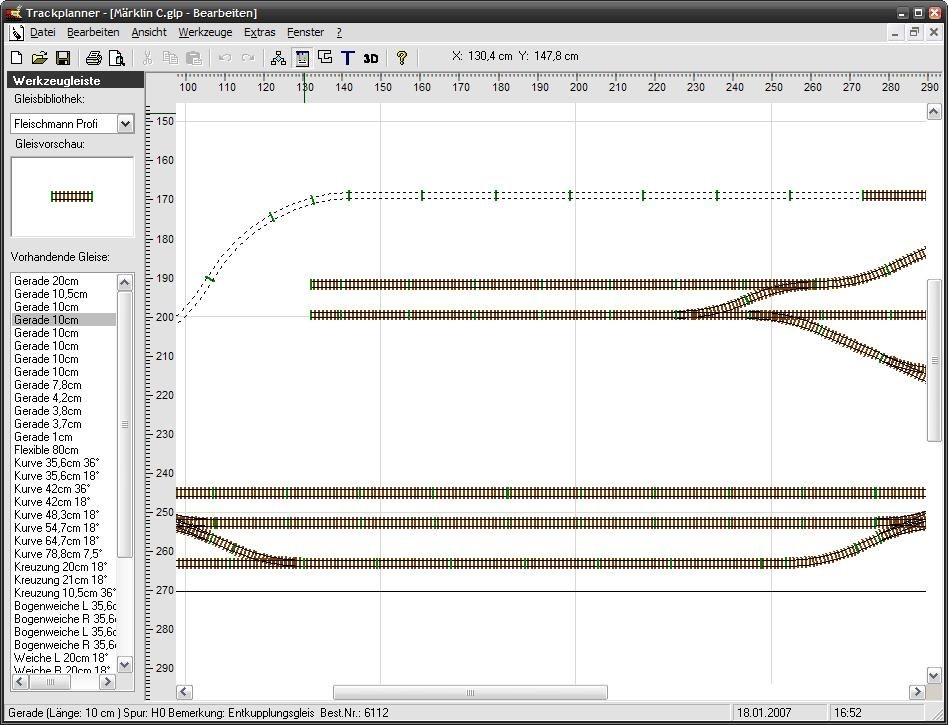Click the canvas horizontal scrollbar thumb
The height and width of the screenshot is (725, 948).
(470, 692)
